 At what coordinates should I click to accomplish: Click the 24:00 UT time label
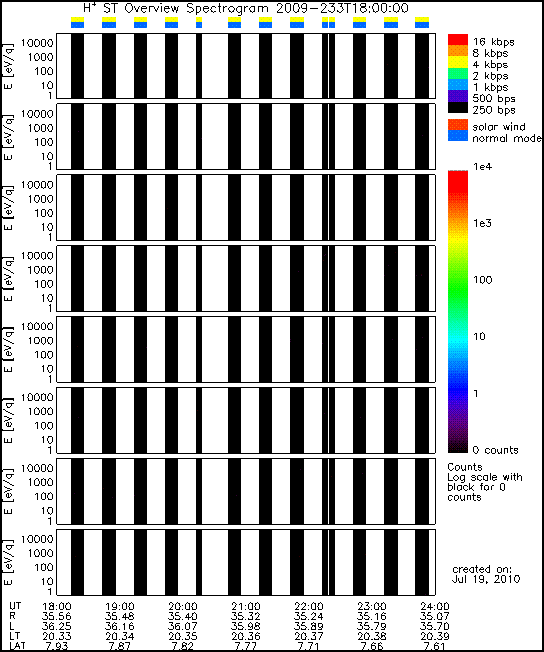pyautogui.click(x=435, y=606)
